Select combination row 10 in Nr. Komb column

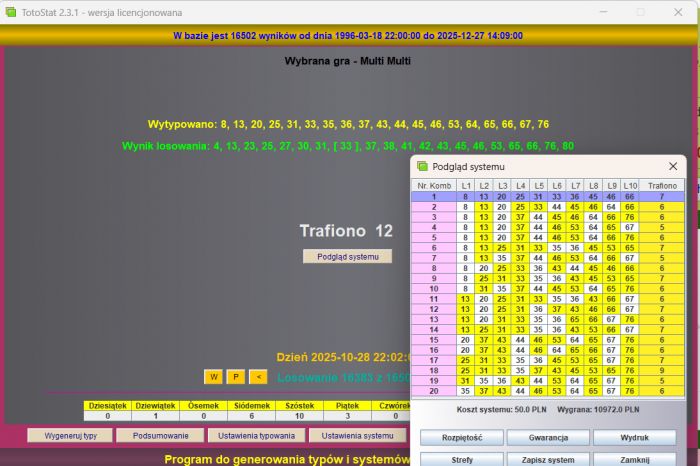pyautogui.click(x=434, y=289)
